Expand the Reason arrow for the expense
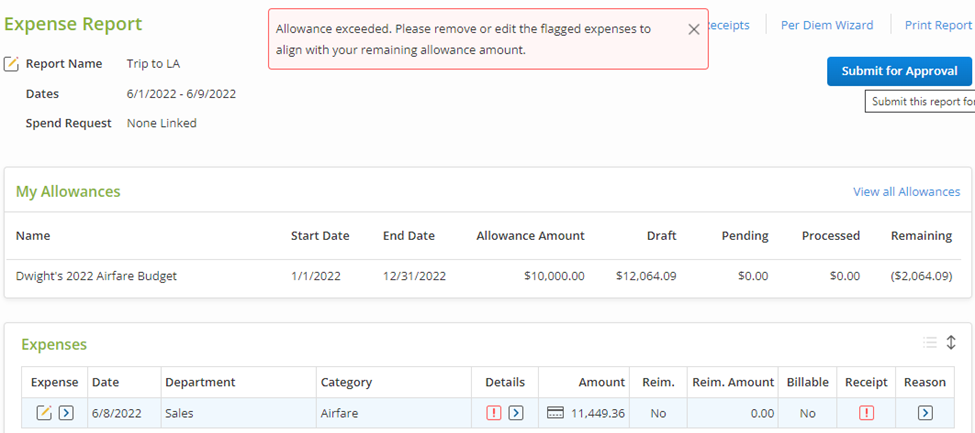This screenshot has height=433, width=975. pos(925,413)
